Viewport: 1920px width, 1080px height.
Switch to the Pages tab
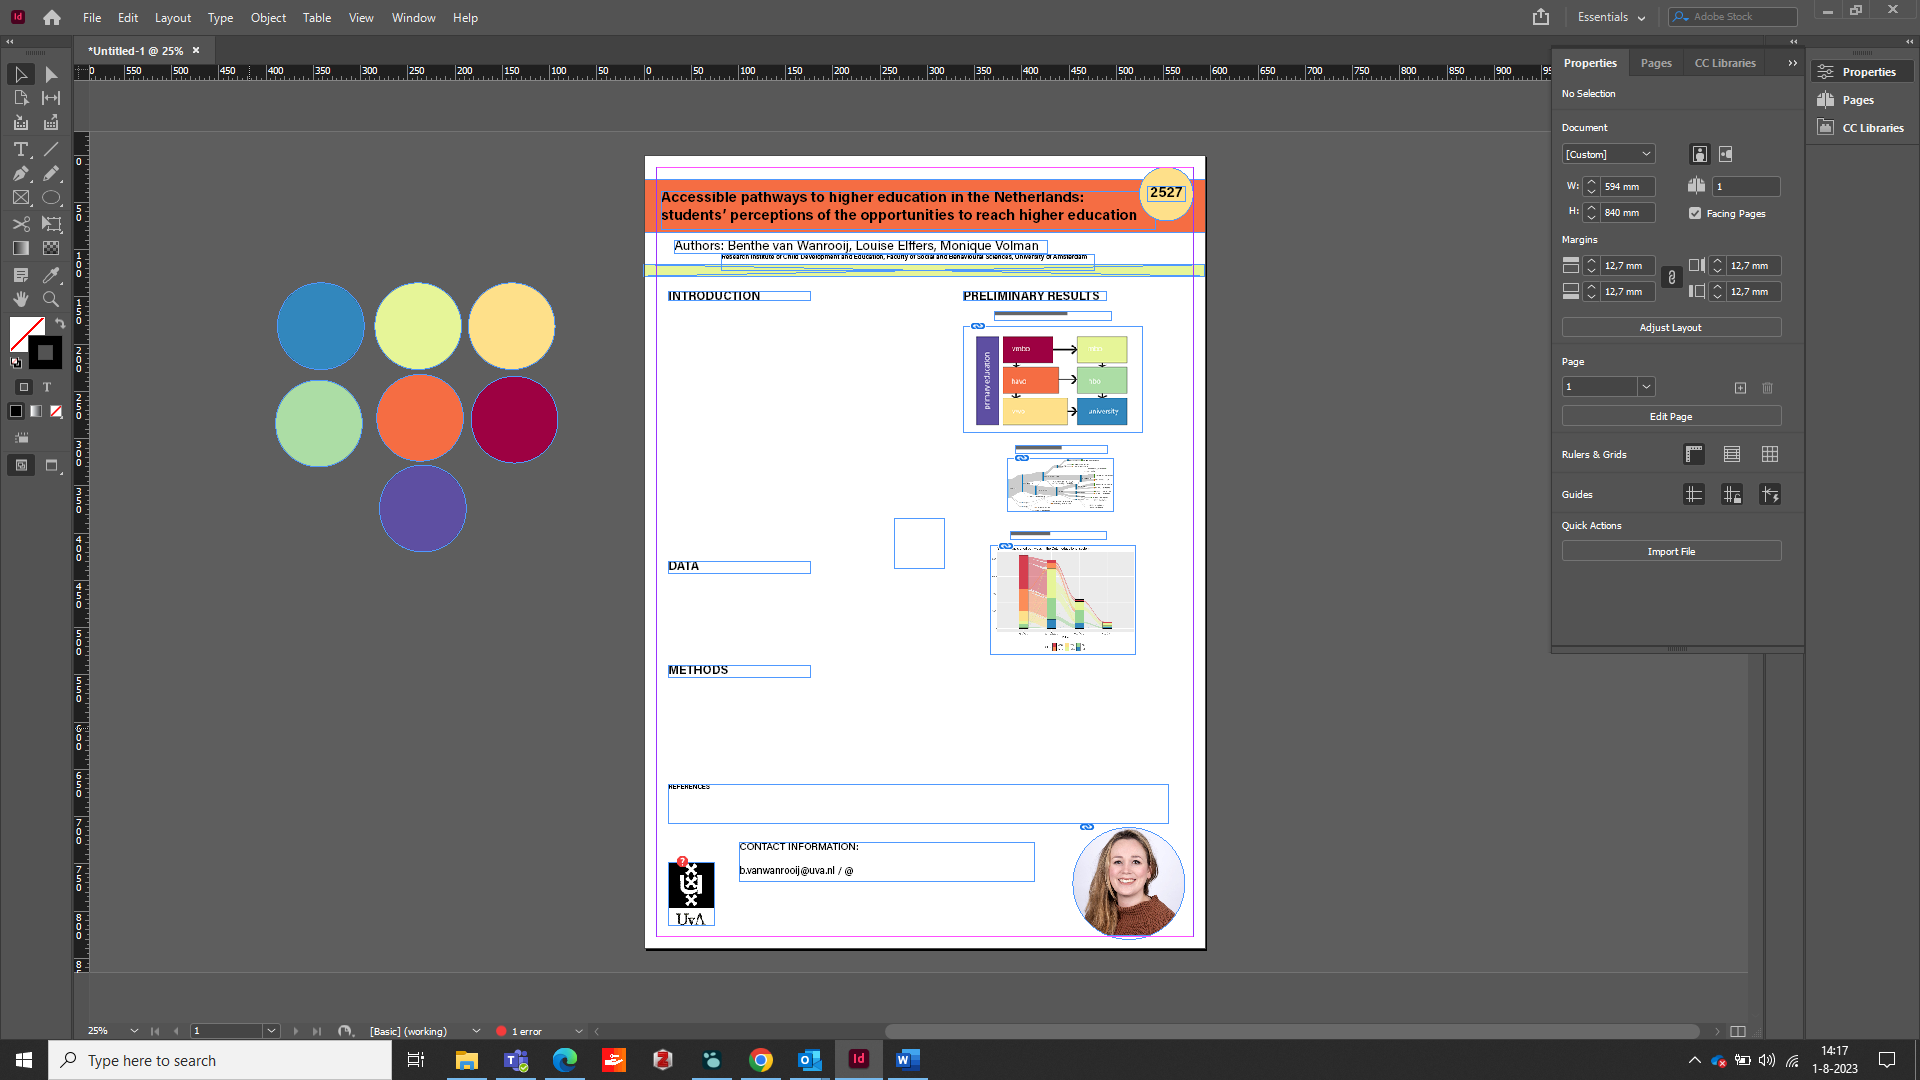tap(1656, 63)
